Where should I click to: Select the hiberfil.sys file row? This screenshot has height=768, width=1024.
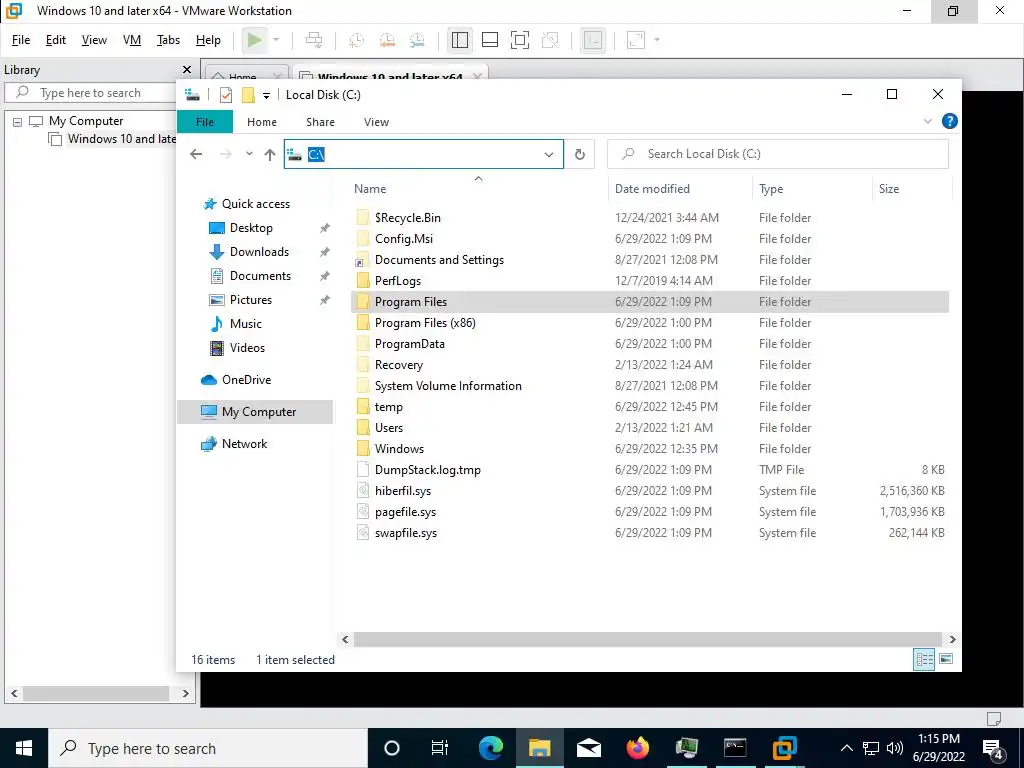(649, 491)
